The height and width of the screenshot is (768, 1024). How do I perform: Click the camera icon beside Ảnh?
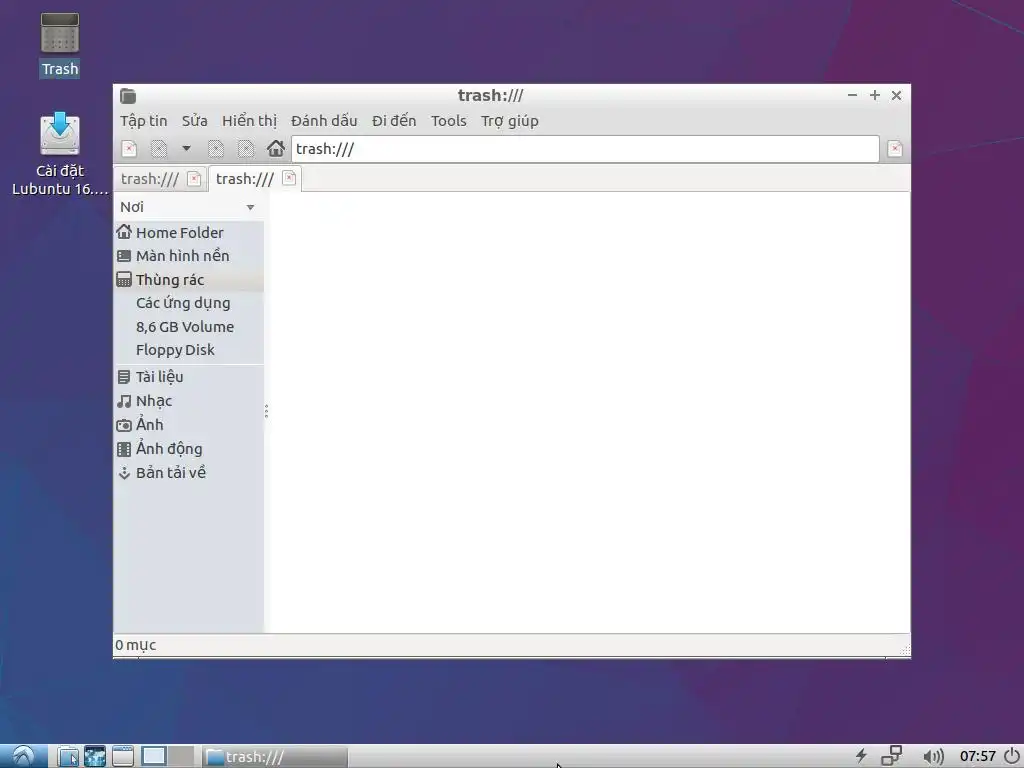pyautogui.click(x=124, y=425)
